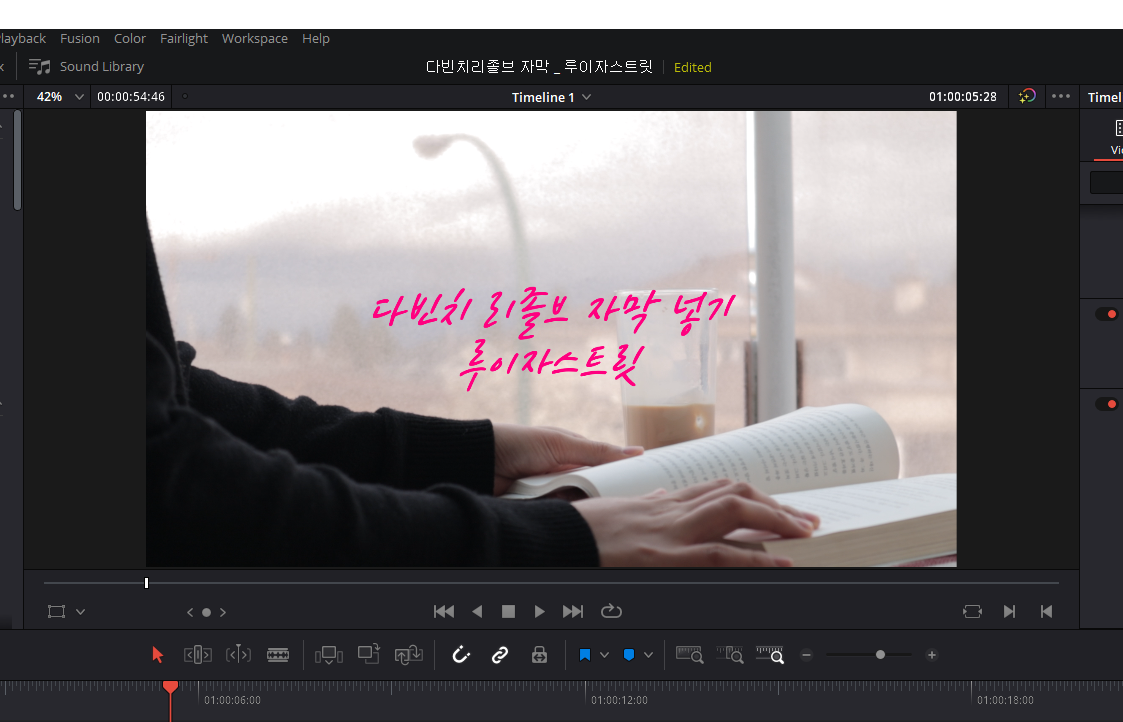The width and height of the screenshot is (1123, 722).
Task: Select the Trim Edit Mode tool
Action: (x=198, y=655)
